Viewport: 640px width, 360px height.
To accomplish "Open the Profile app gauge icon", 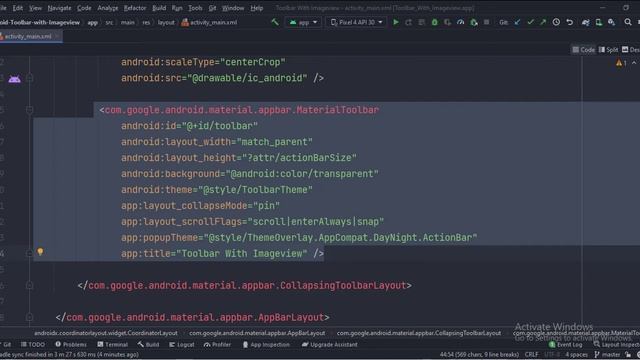I will 461,22.
